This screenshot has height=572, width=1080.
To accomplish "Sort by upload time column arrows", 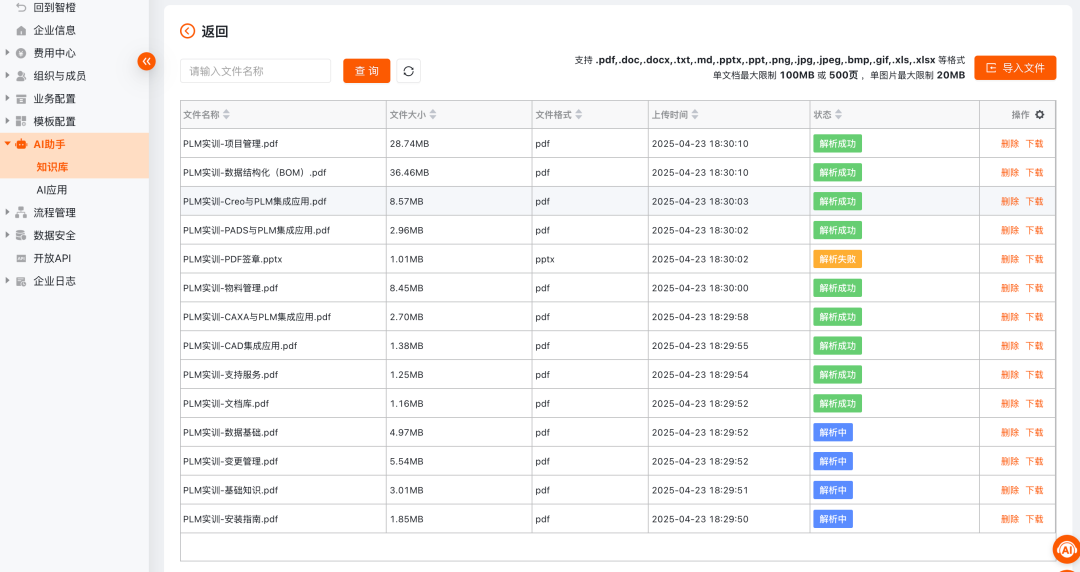I will (x=696, y=115).
